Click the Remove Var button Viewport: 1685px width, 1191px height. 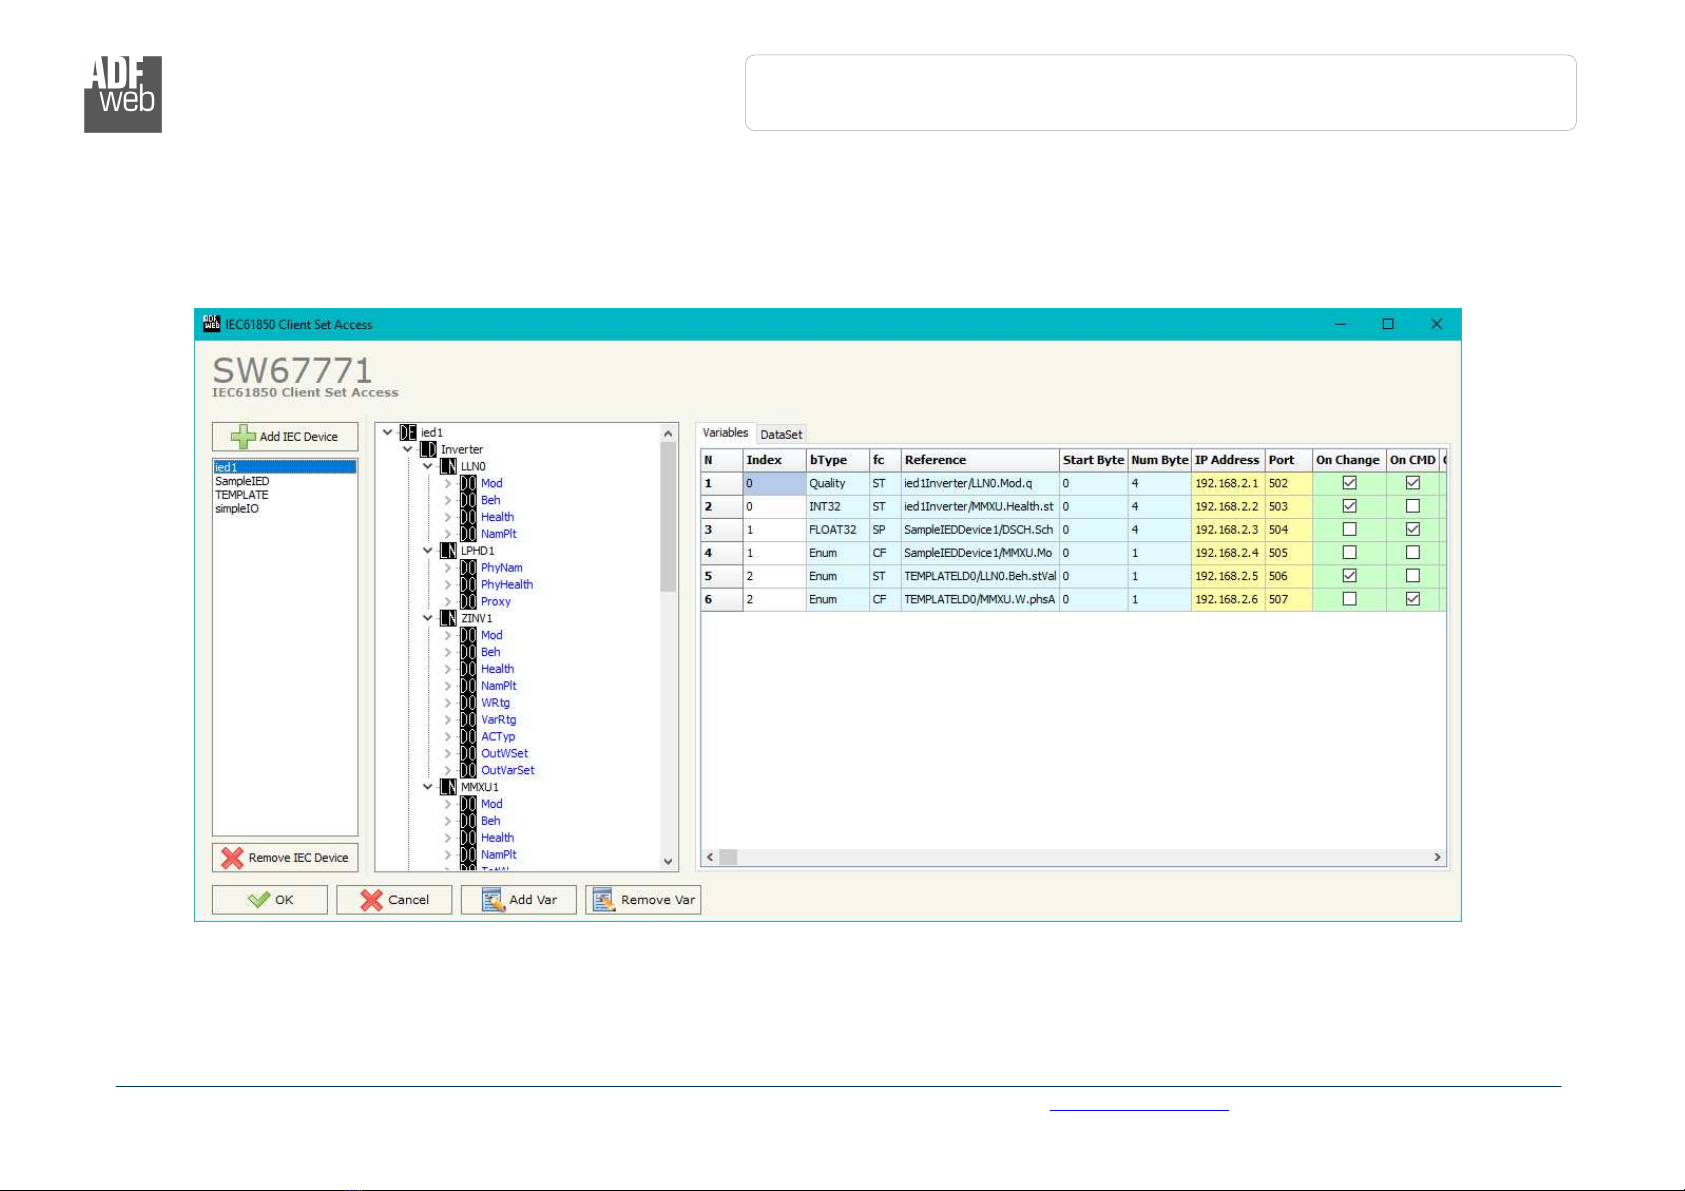click(x=643, y=900)
